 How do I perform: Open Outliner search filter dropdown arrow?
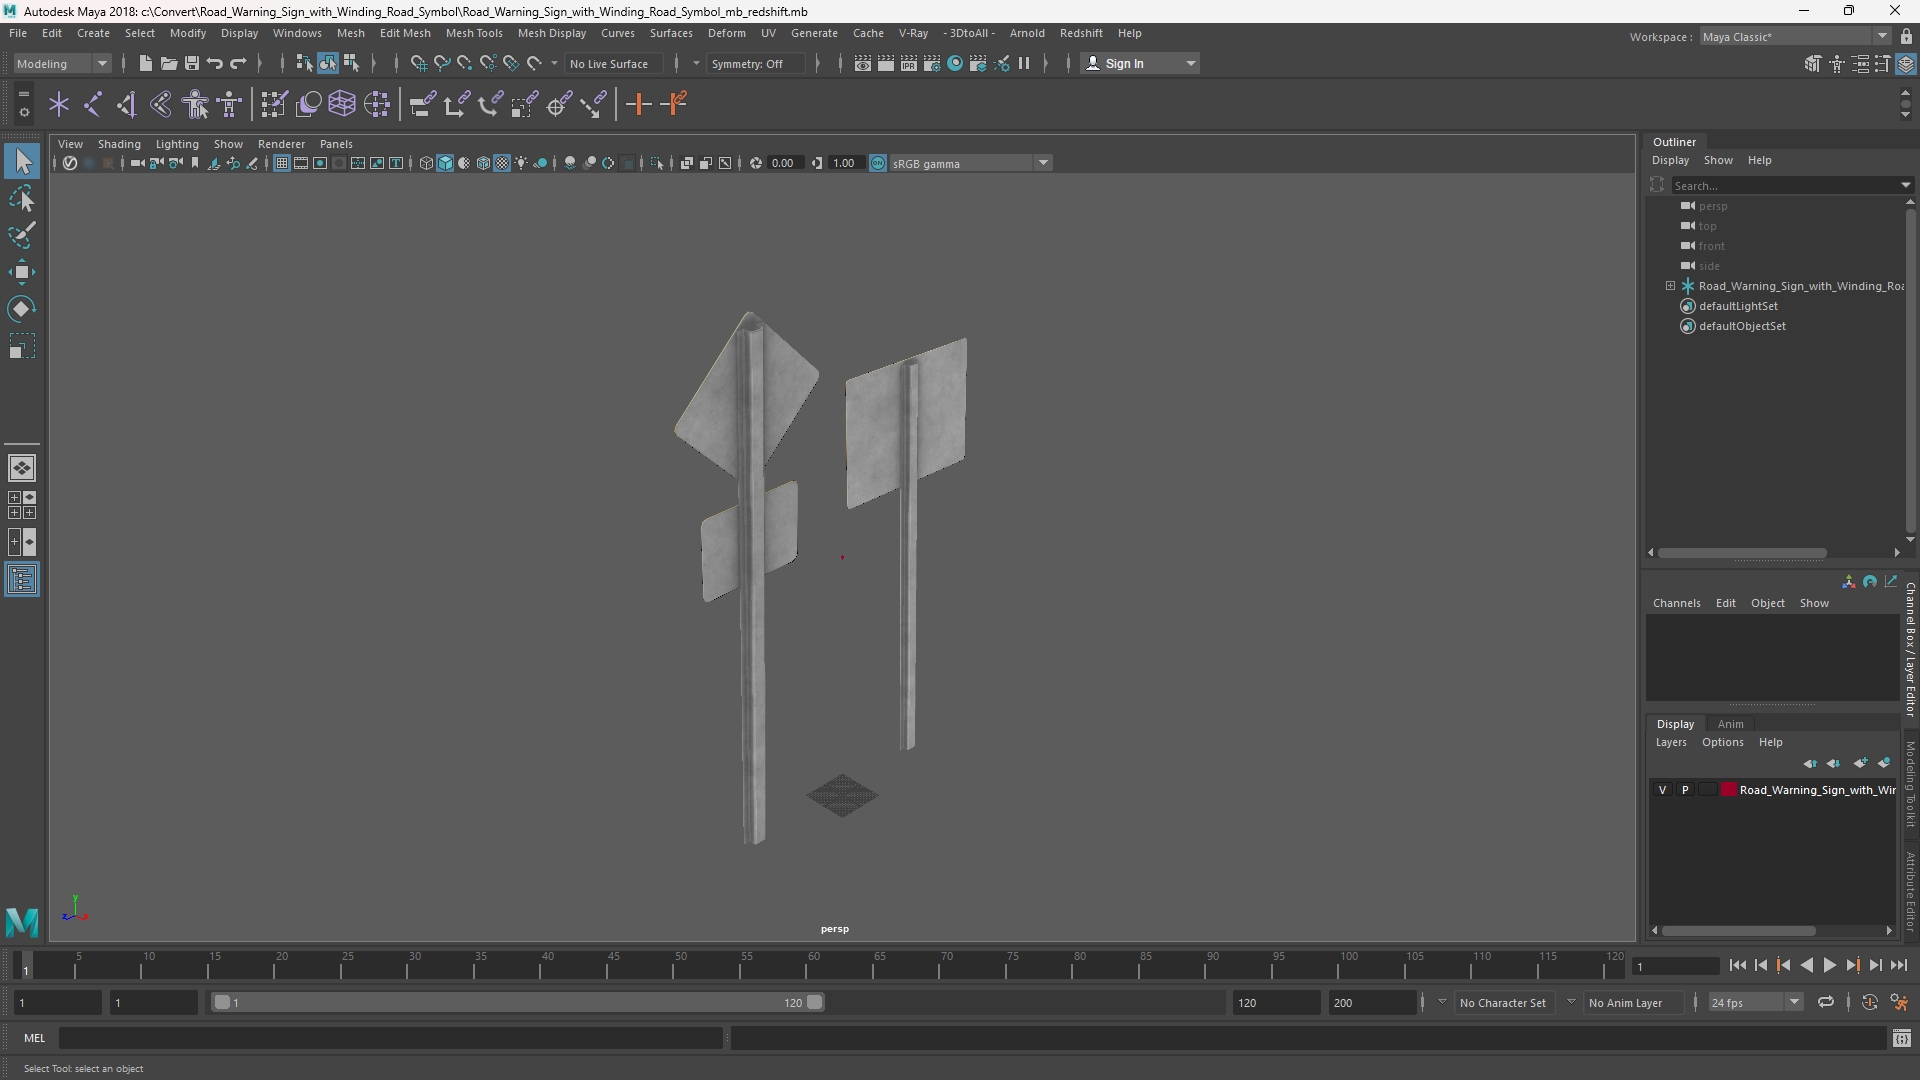click(x=1905, y=185)
